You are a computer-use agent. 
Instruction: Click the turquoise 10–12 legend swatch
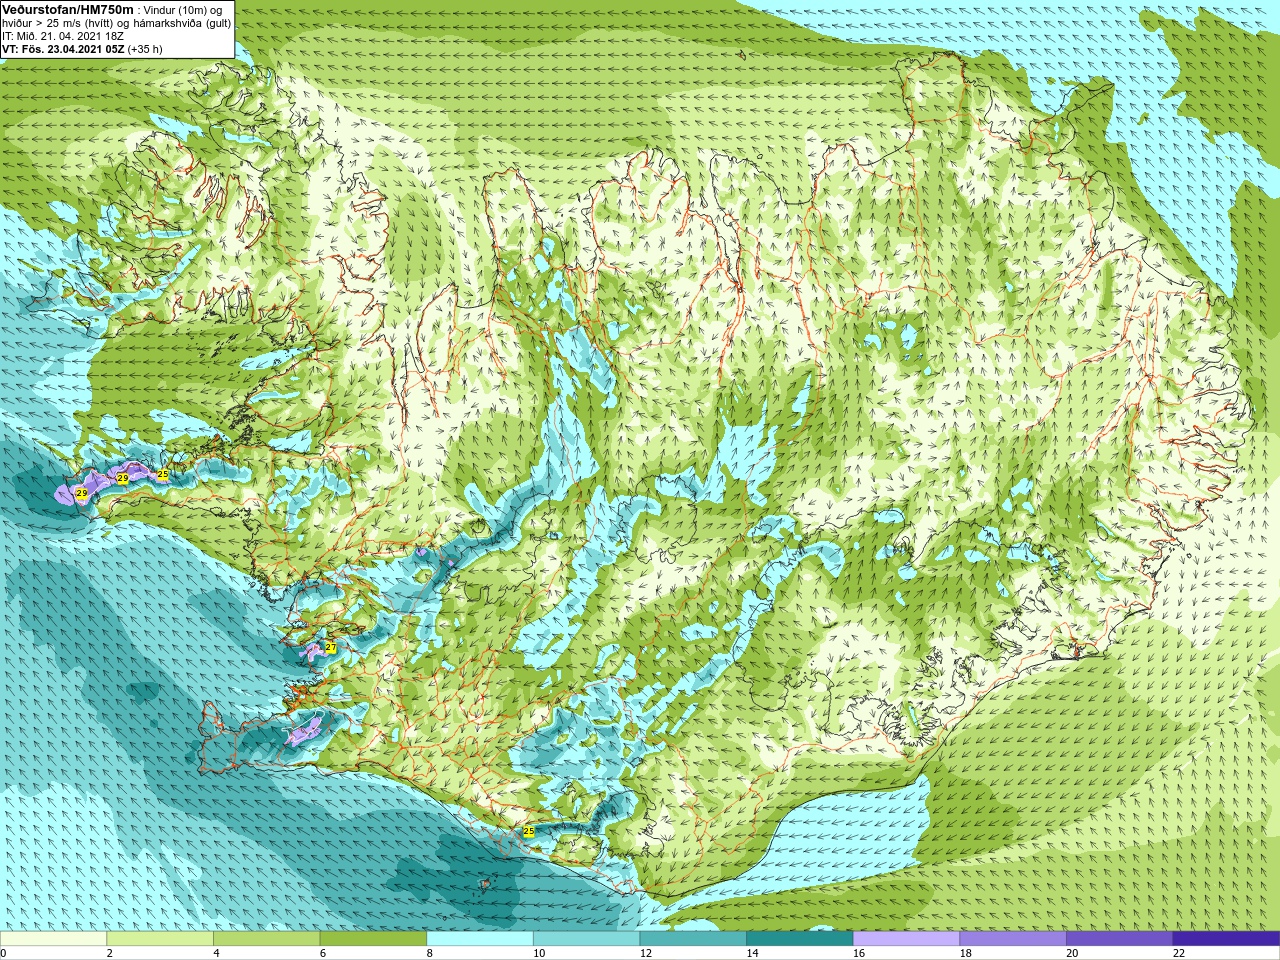coord(586,939)
